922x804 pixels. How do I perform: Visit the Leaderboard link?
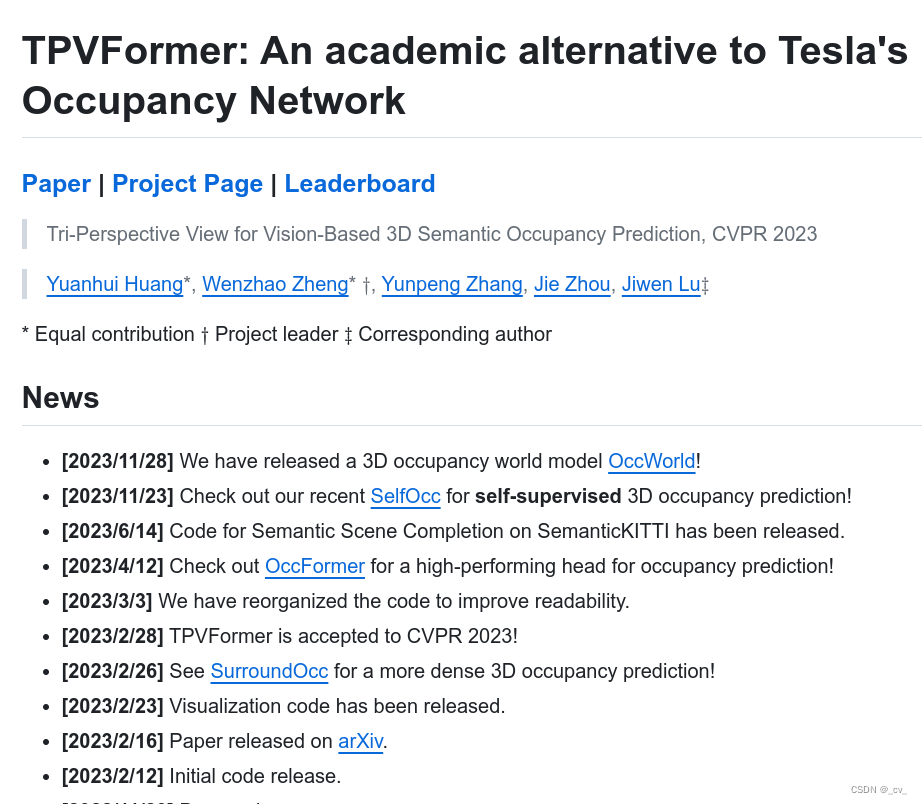(x=359, y=184)
